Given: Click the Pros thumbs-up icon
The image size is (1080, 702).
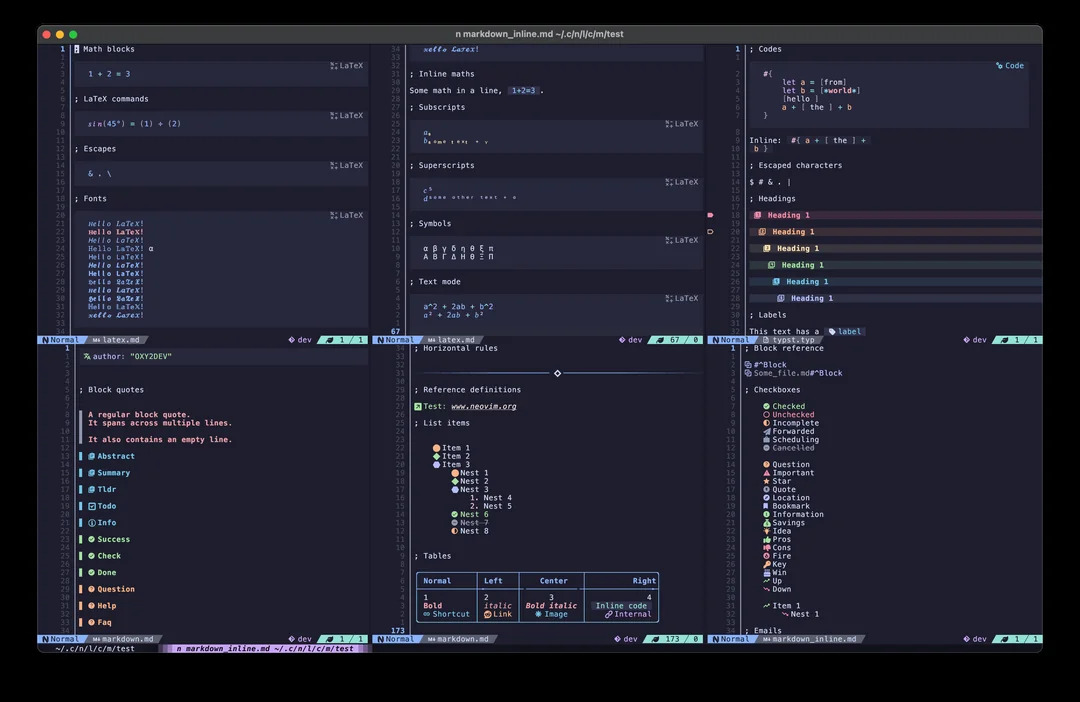Looking at the screenshot, I should click(766, 539).
